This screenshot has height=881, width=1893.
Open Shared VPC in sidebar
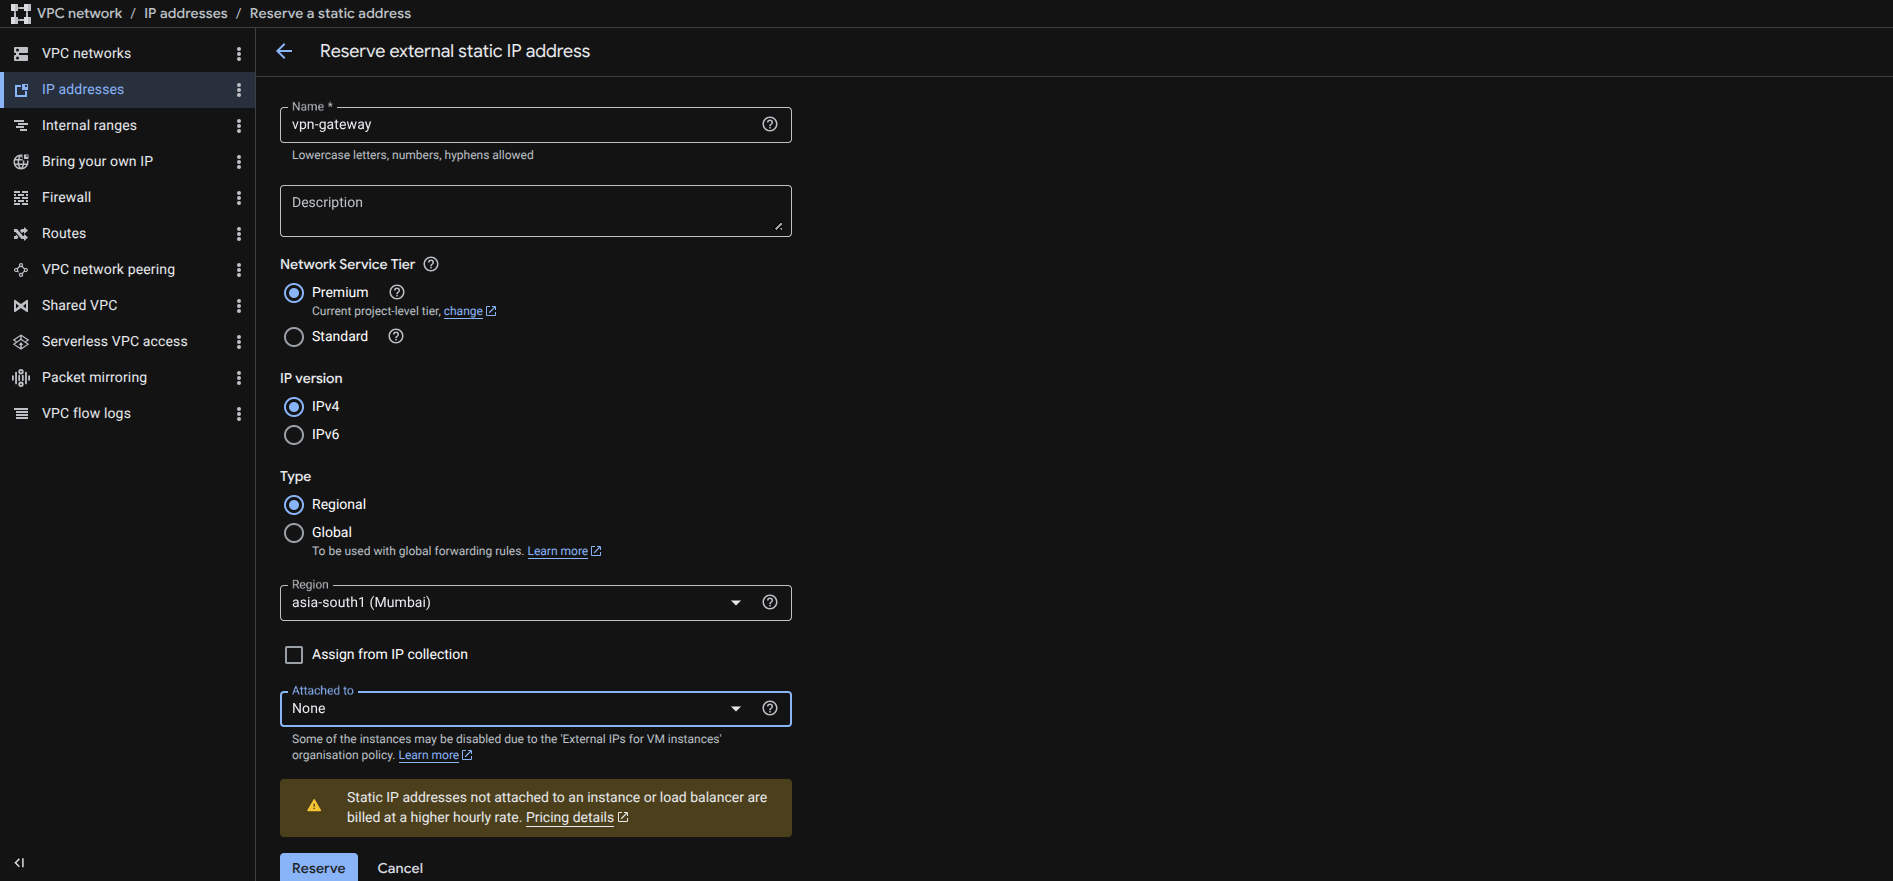(80, 306)
